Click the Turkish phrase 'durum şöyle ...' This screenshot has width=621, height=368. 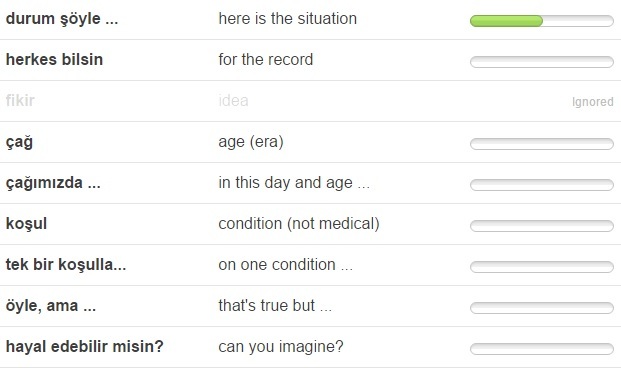coord(62,19)
